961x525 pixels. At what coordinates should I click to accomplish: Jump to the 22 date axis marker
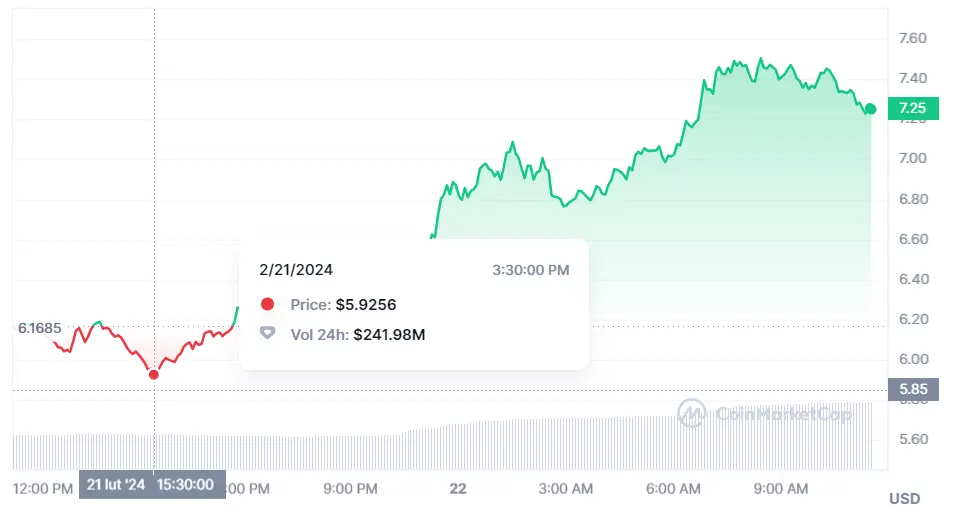point(458,489)
